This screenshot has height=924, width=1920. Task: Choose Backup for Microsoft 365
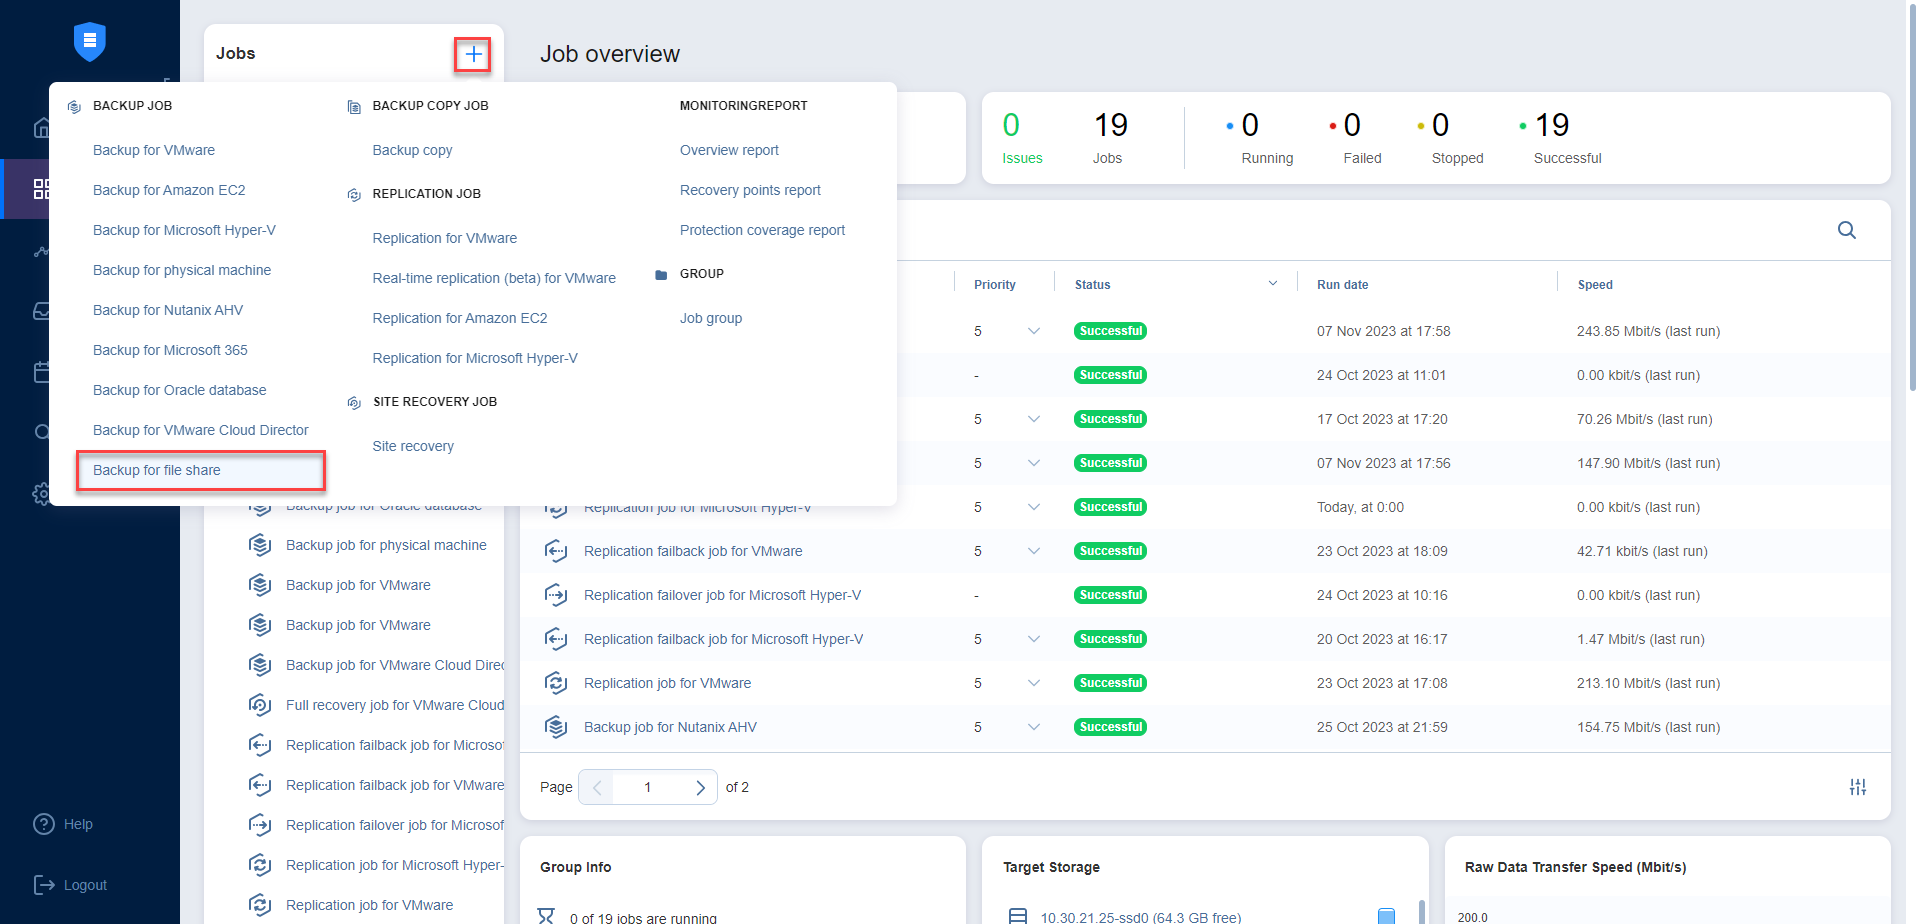(170, 350)
